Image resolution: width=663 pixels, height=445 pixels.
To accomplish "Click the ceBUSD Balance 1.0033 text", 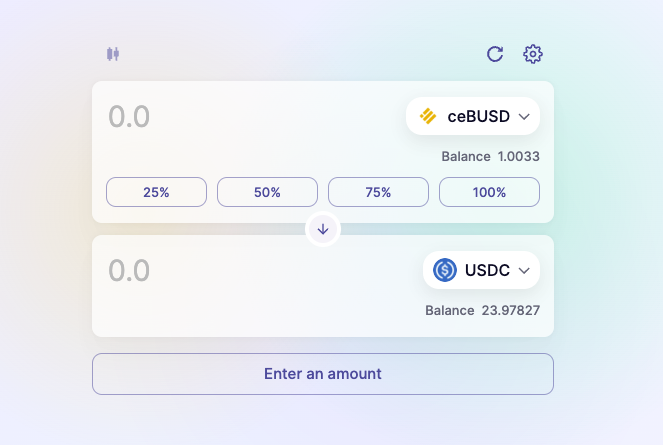I will click(490, 157).
